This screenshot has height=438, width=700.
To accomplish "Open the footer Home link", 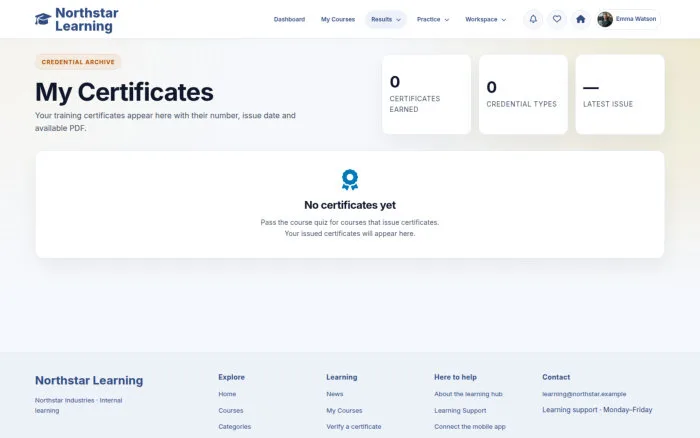I will coord(227,394).
